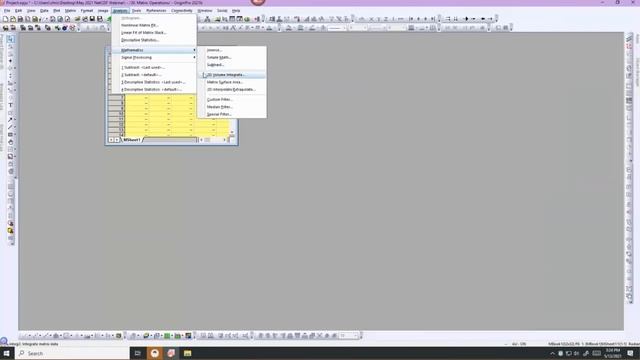Viewport: 640px width, 360px height.
Task: Show hidden system tray icons
Action: point(552,353)
